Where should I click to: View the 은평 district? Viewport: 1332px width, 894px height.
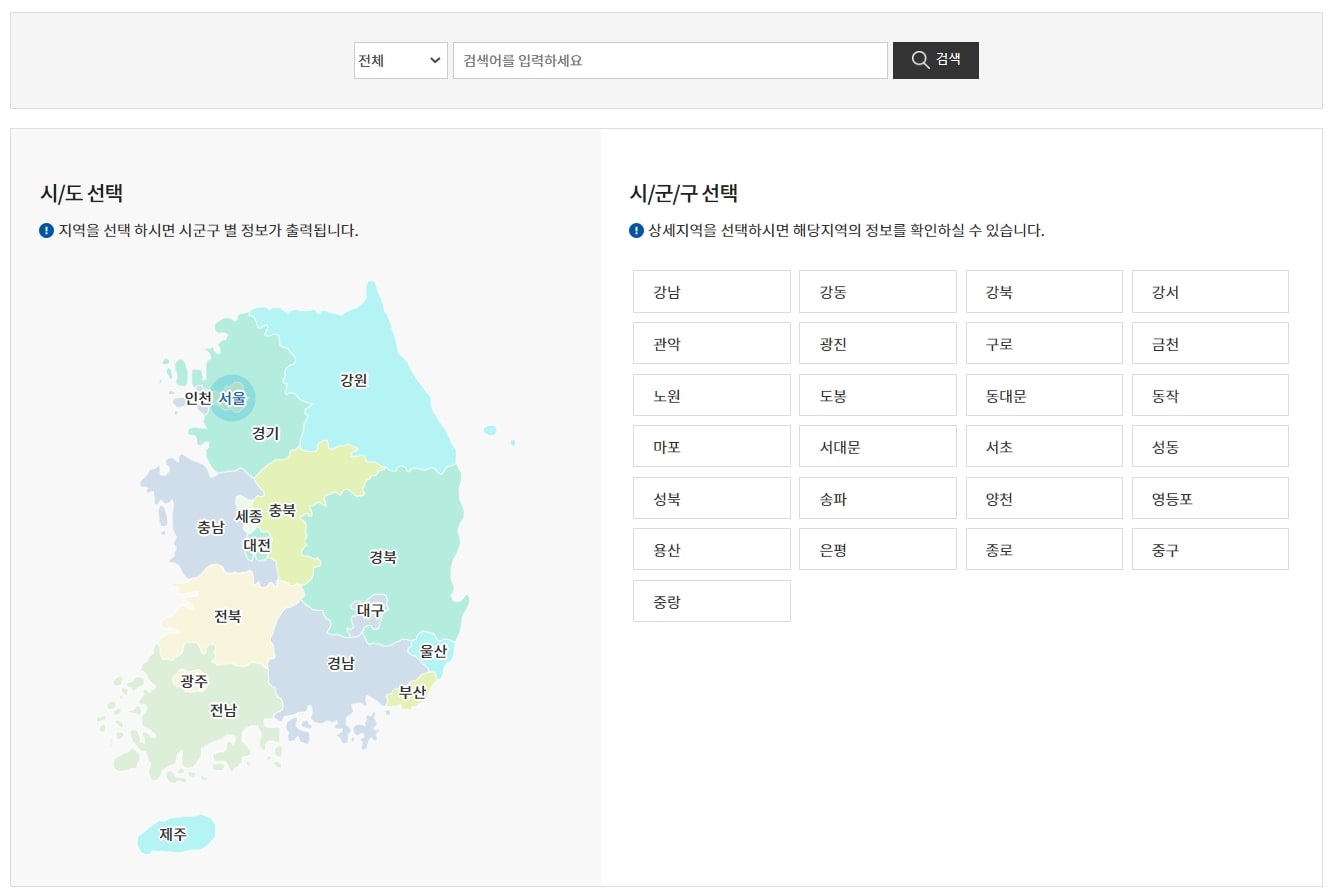coord(878,549)
